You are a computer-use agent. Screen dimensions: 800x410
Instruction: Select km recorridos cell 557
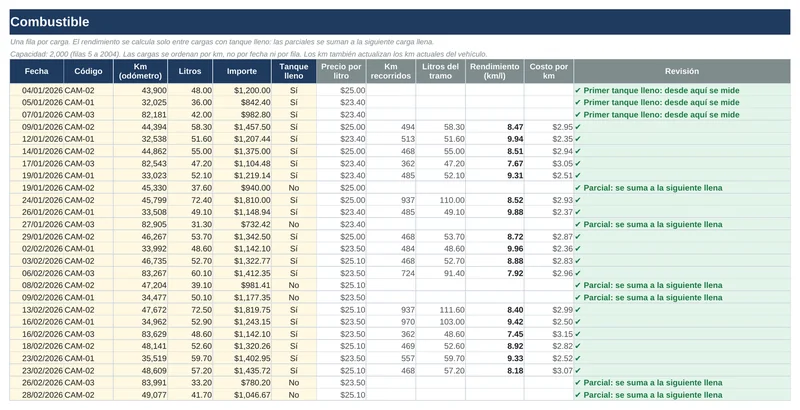point(391,358)
